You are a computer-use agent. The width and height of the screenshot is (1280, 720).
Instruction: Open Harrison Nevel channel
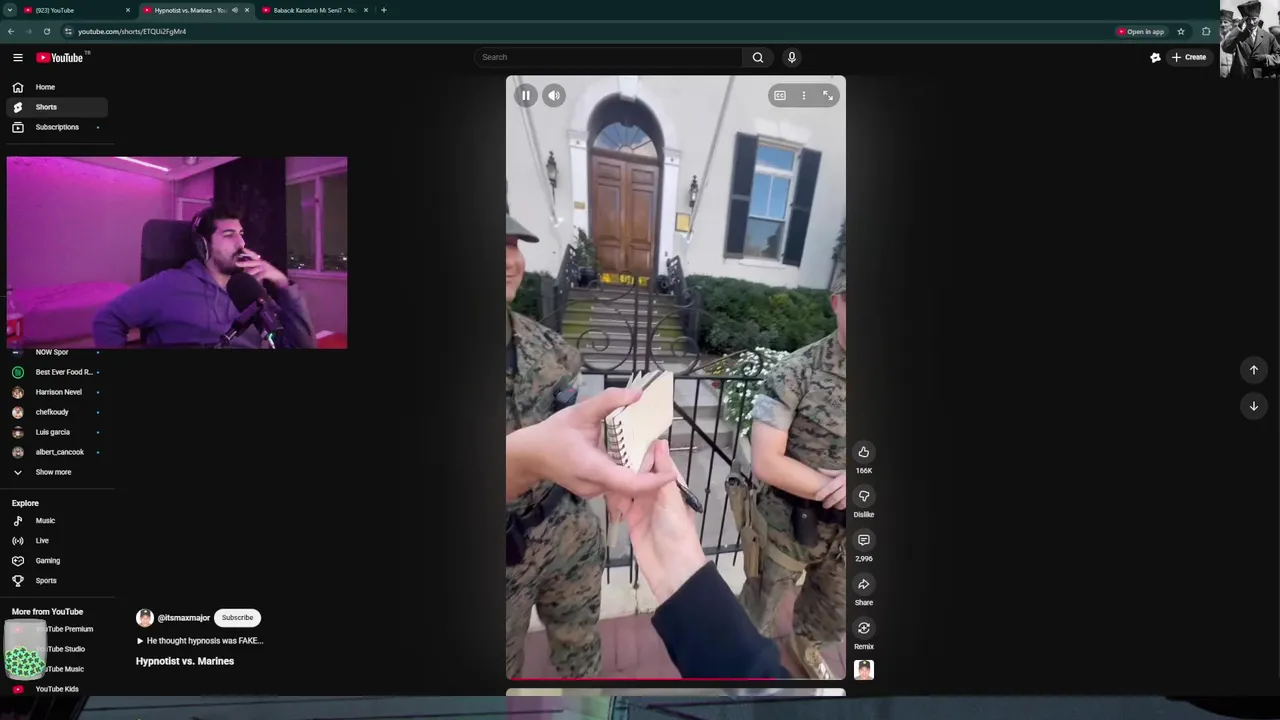56,392
